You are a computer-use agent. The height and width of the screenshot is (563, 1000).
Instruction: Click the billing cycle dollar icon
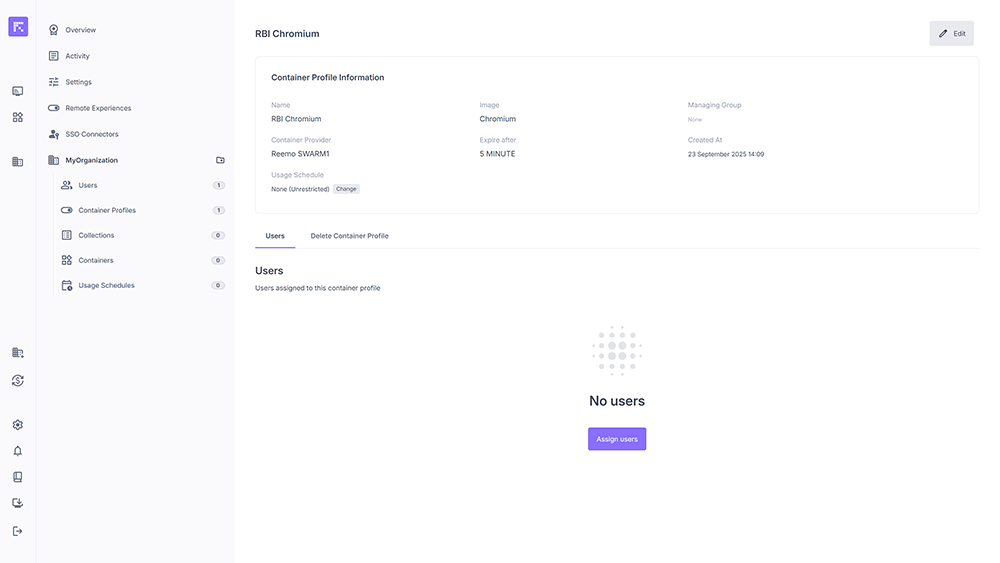[17, 380]
